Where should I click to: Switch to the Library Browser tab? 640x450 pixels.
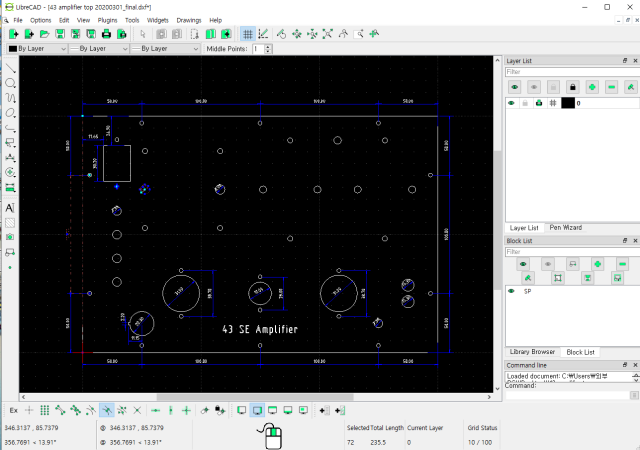pyautogui.click(x=531, y=352)
